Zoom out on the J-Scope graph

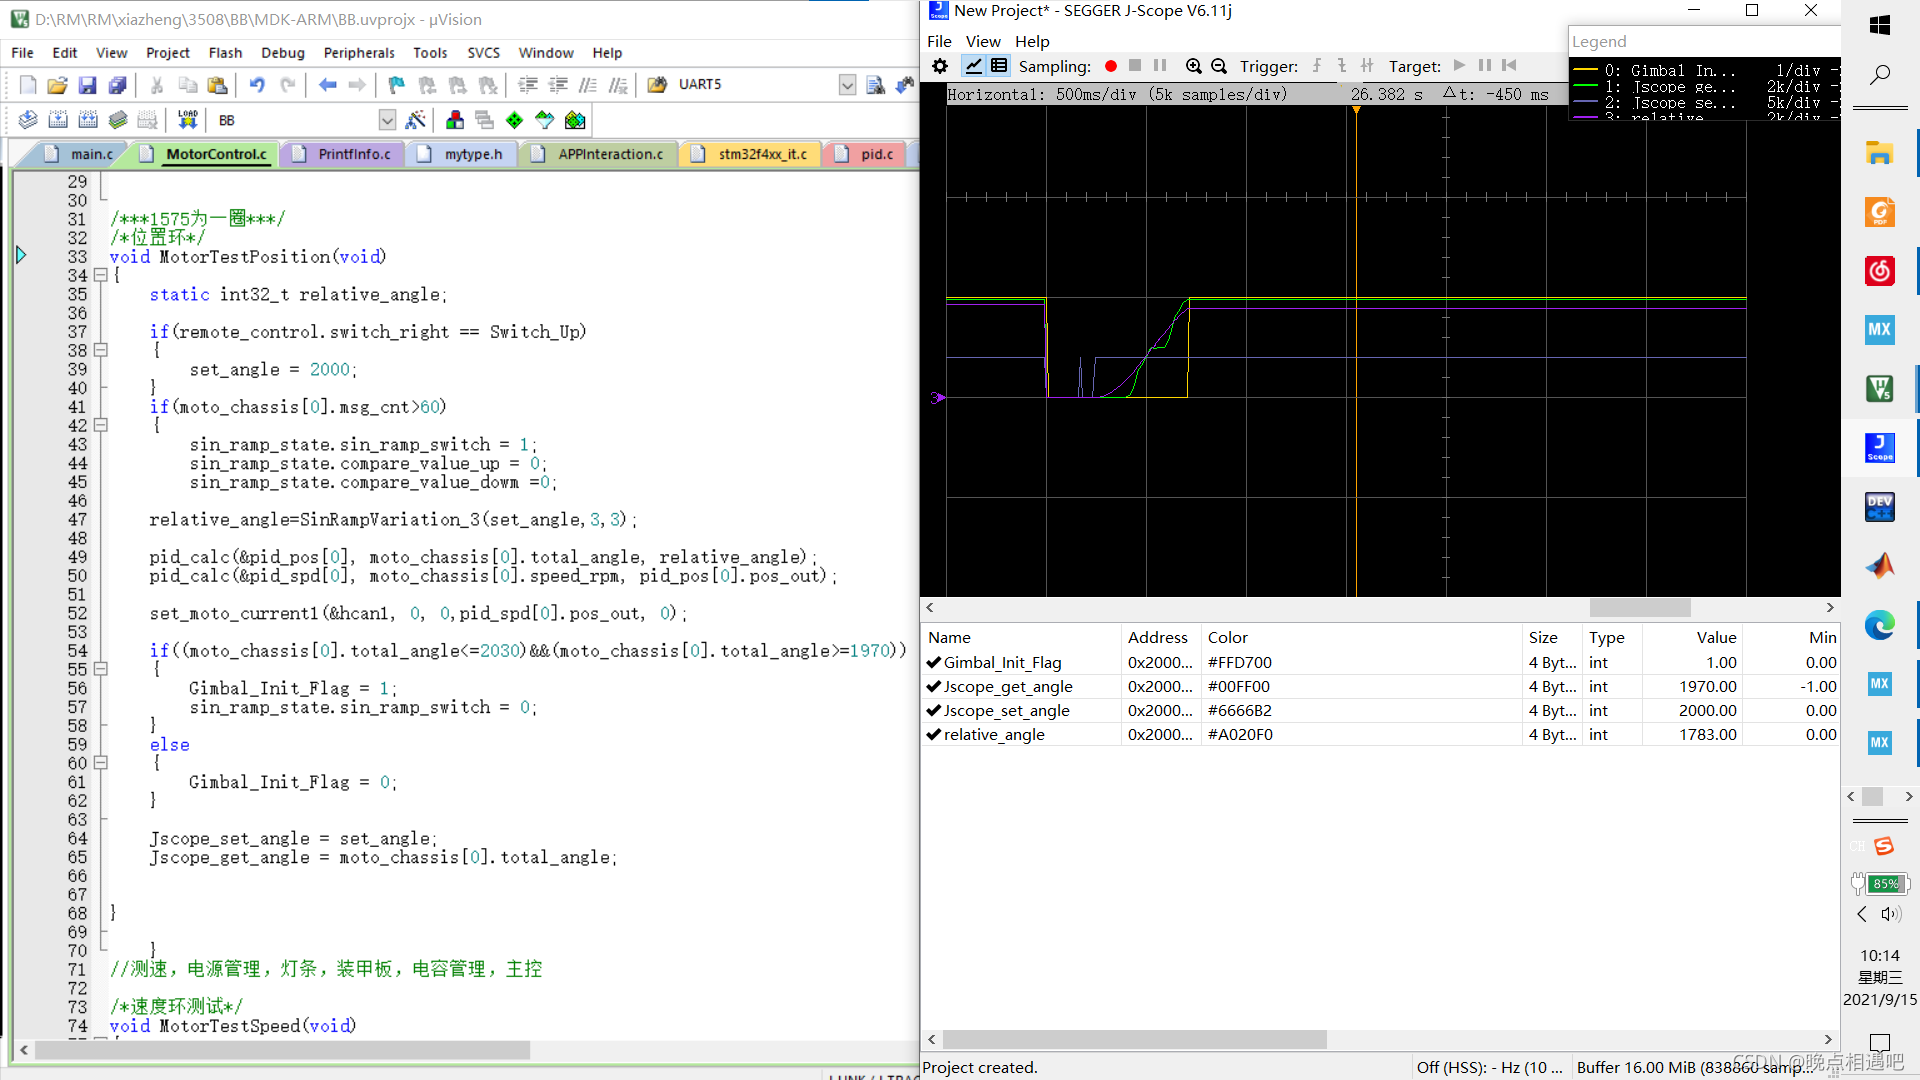tap(1219, 66)
